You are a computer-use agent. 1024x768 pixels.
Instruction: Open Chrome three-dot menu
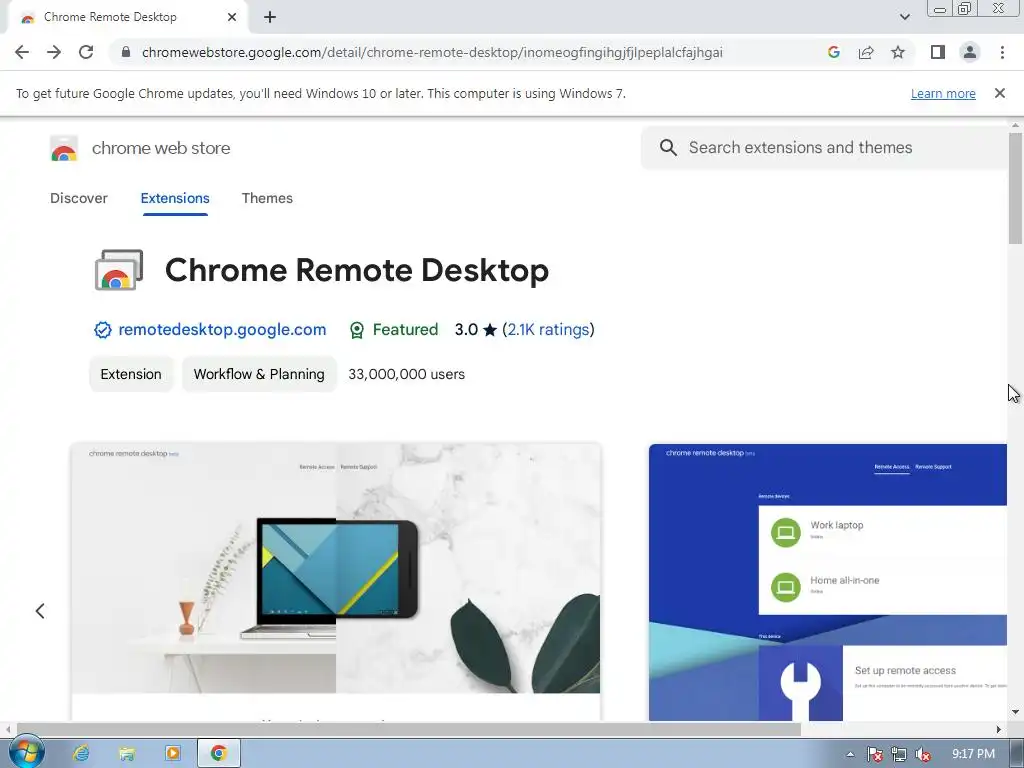point(1002,52)
